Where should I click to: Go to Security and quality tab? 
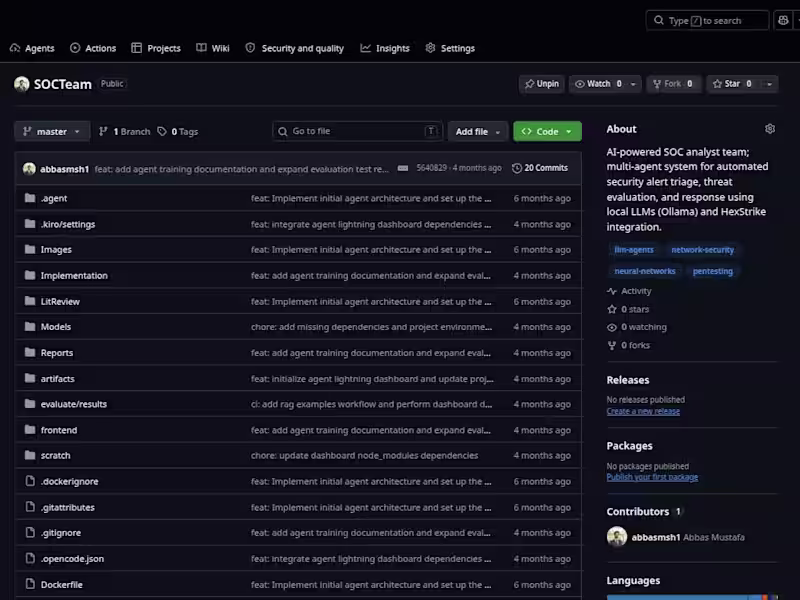pyautogui.click(x=294, y=48)
